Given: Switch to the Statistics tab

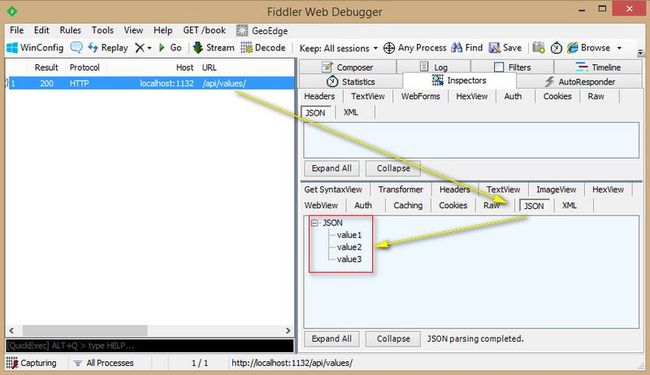Looking at the screenshot, I should tap(351, 82).
